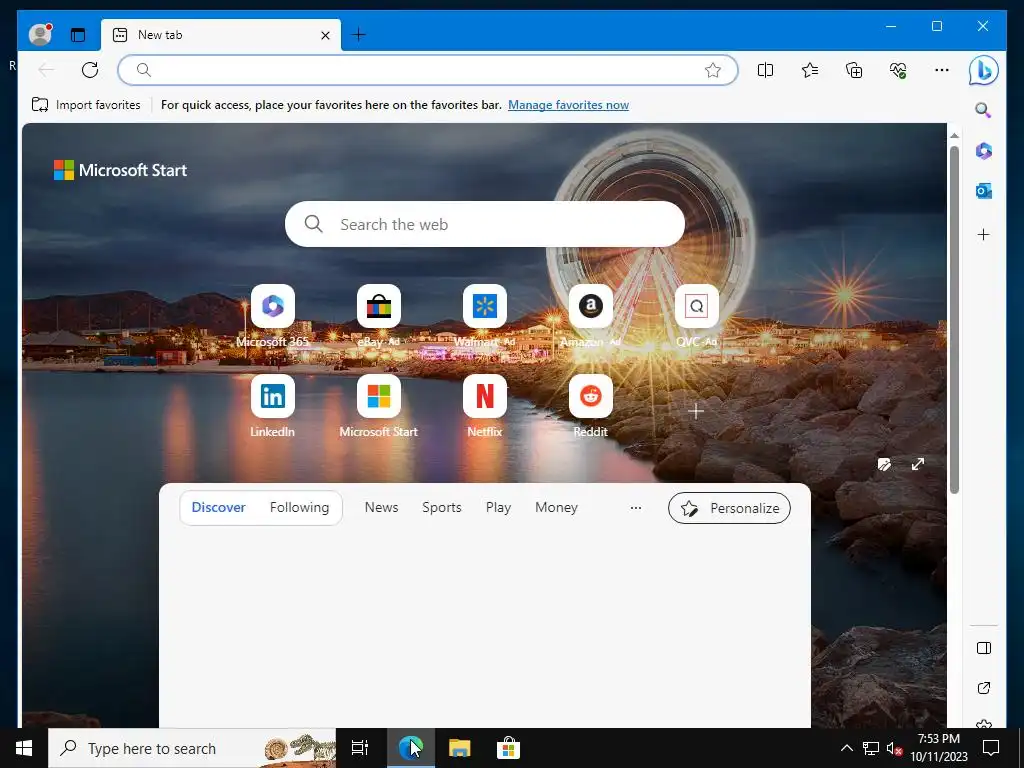Add a new quick link site
This screenshot has width=1024, height=768.
pos(696,411)
